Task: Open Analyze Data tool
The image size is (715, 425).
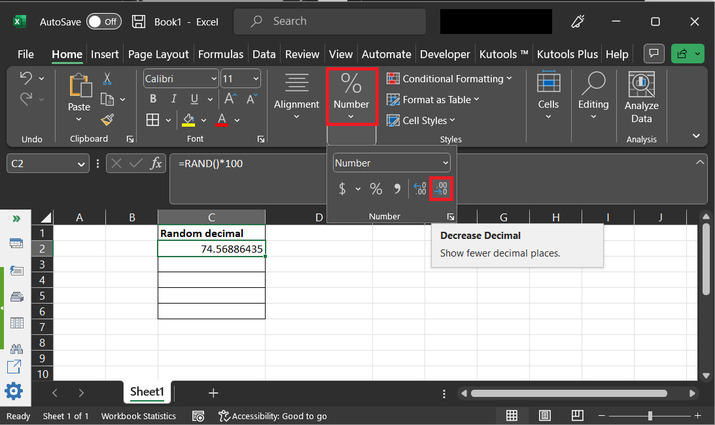Action: (x=641, y=98)
